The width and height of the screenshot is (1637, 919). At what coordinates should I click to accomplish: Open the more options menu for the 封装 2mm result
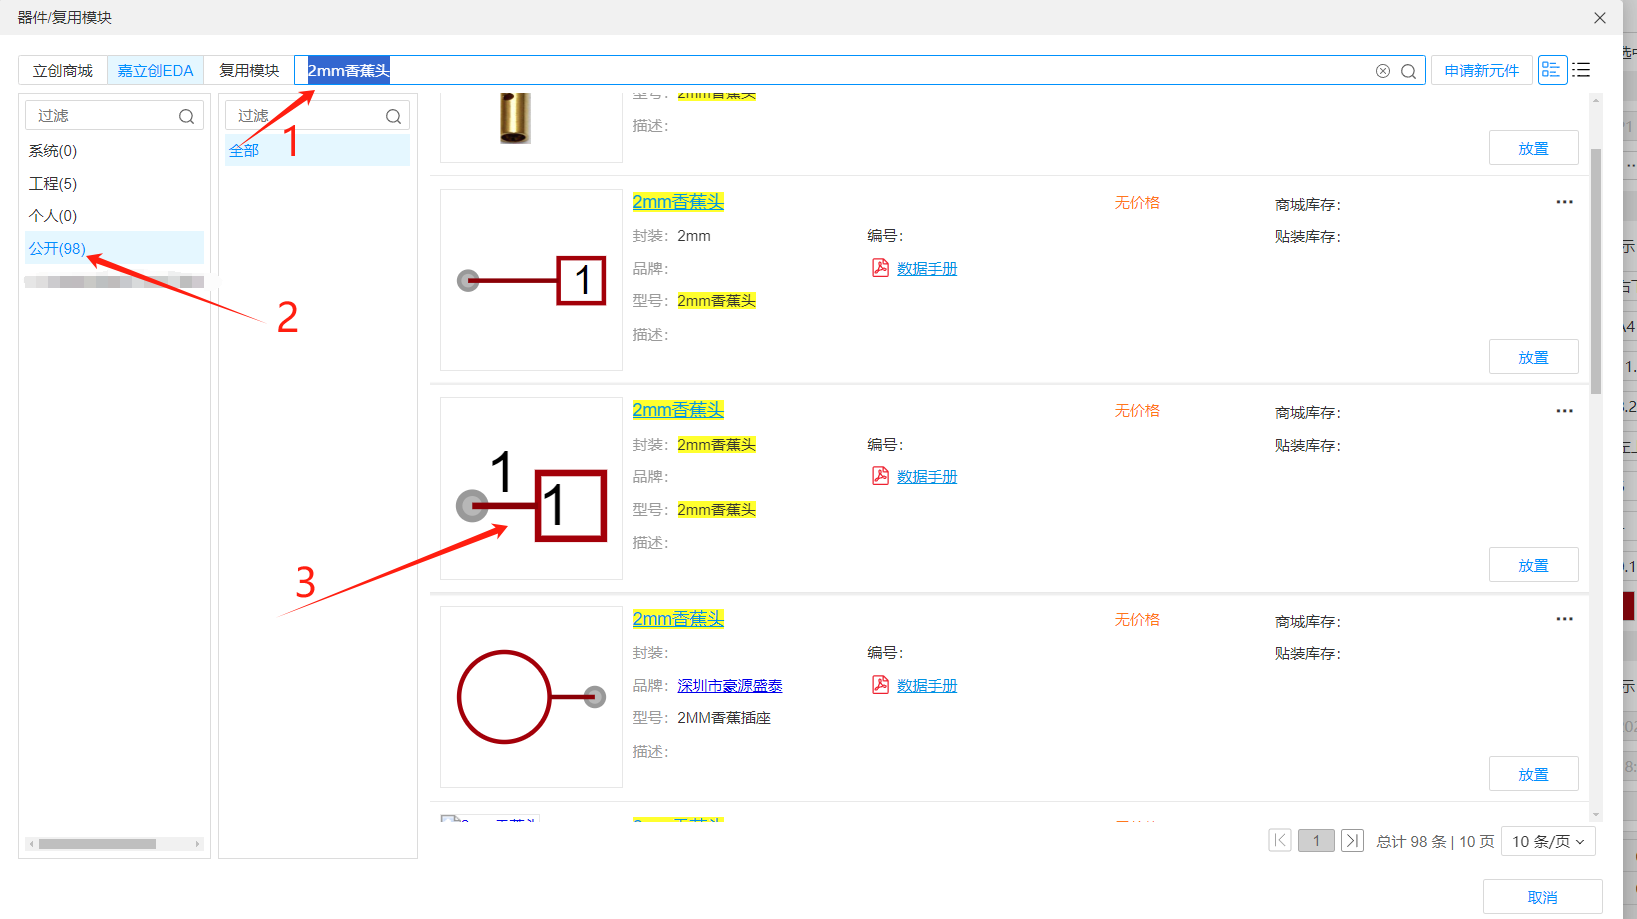click(1564, 202)
